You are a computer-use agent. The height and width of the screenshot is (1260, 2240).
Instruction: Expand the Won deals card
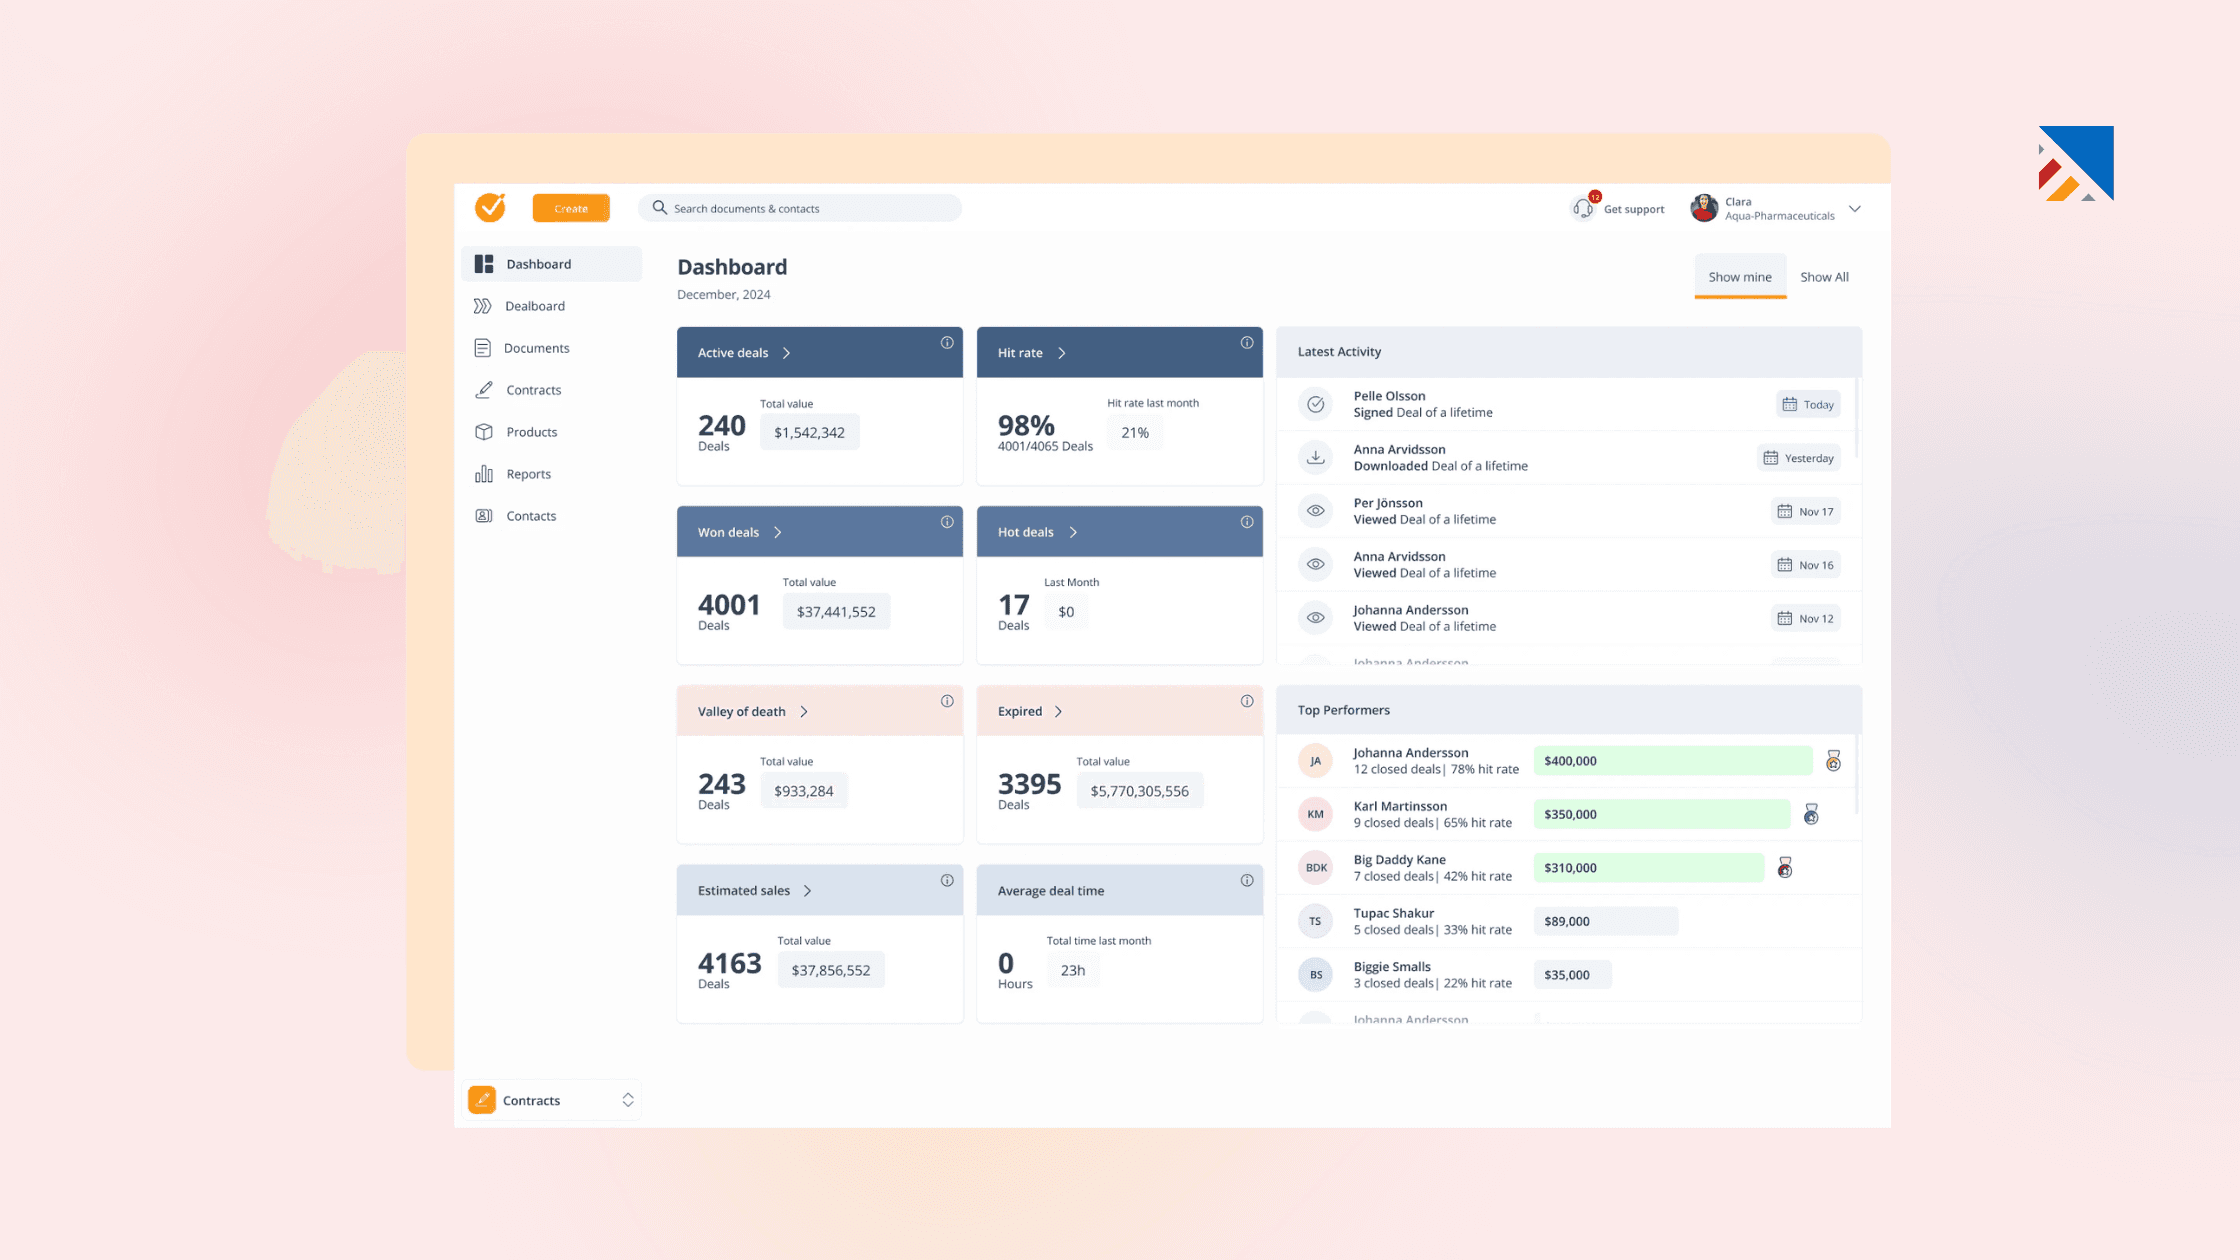point(778,531)
